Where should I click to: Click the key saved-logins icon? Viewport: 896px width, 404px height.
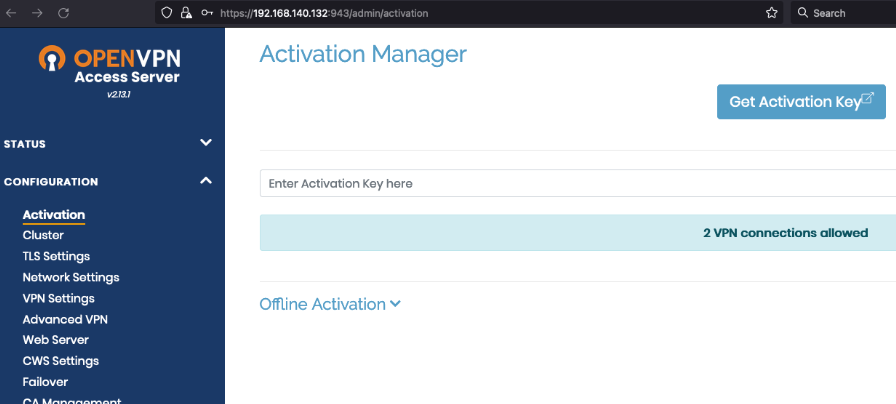207,13
